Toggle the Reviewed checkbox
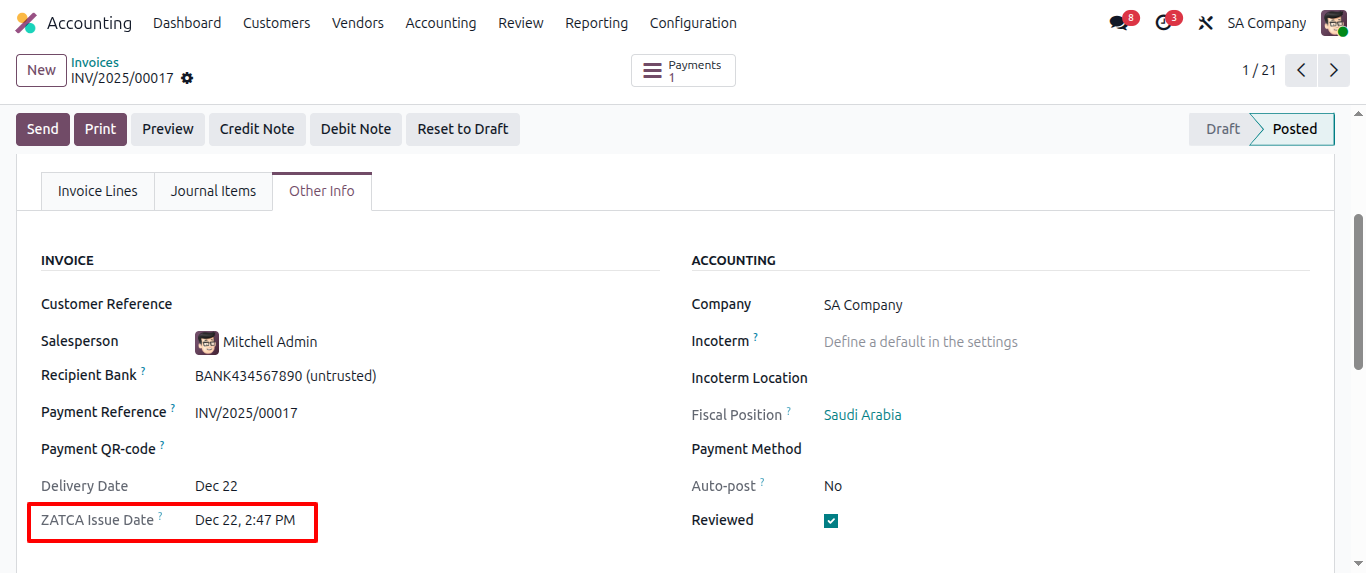 831,521
